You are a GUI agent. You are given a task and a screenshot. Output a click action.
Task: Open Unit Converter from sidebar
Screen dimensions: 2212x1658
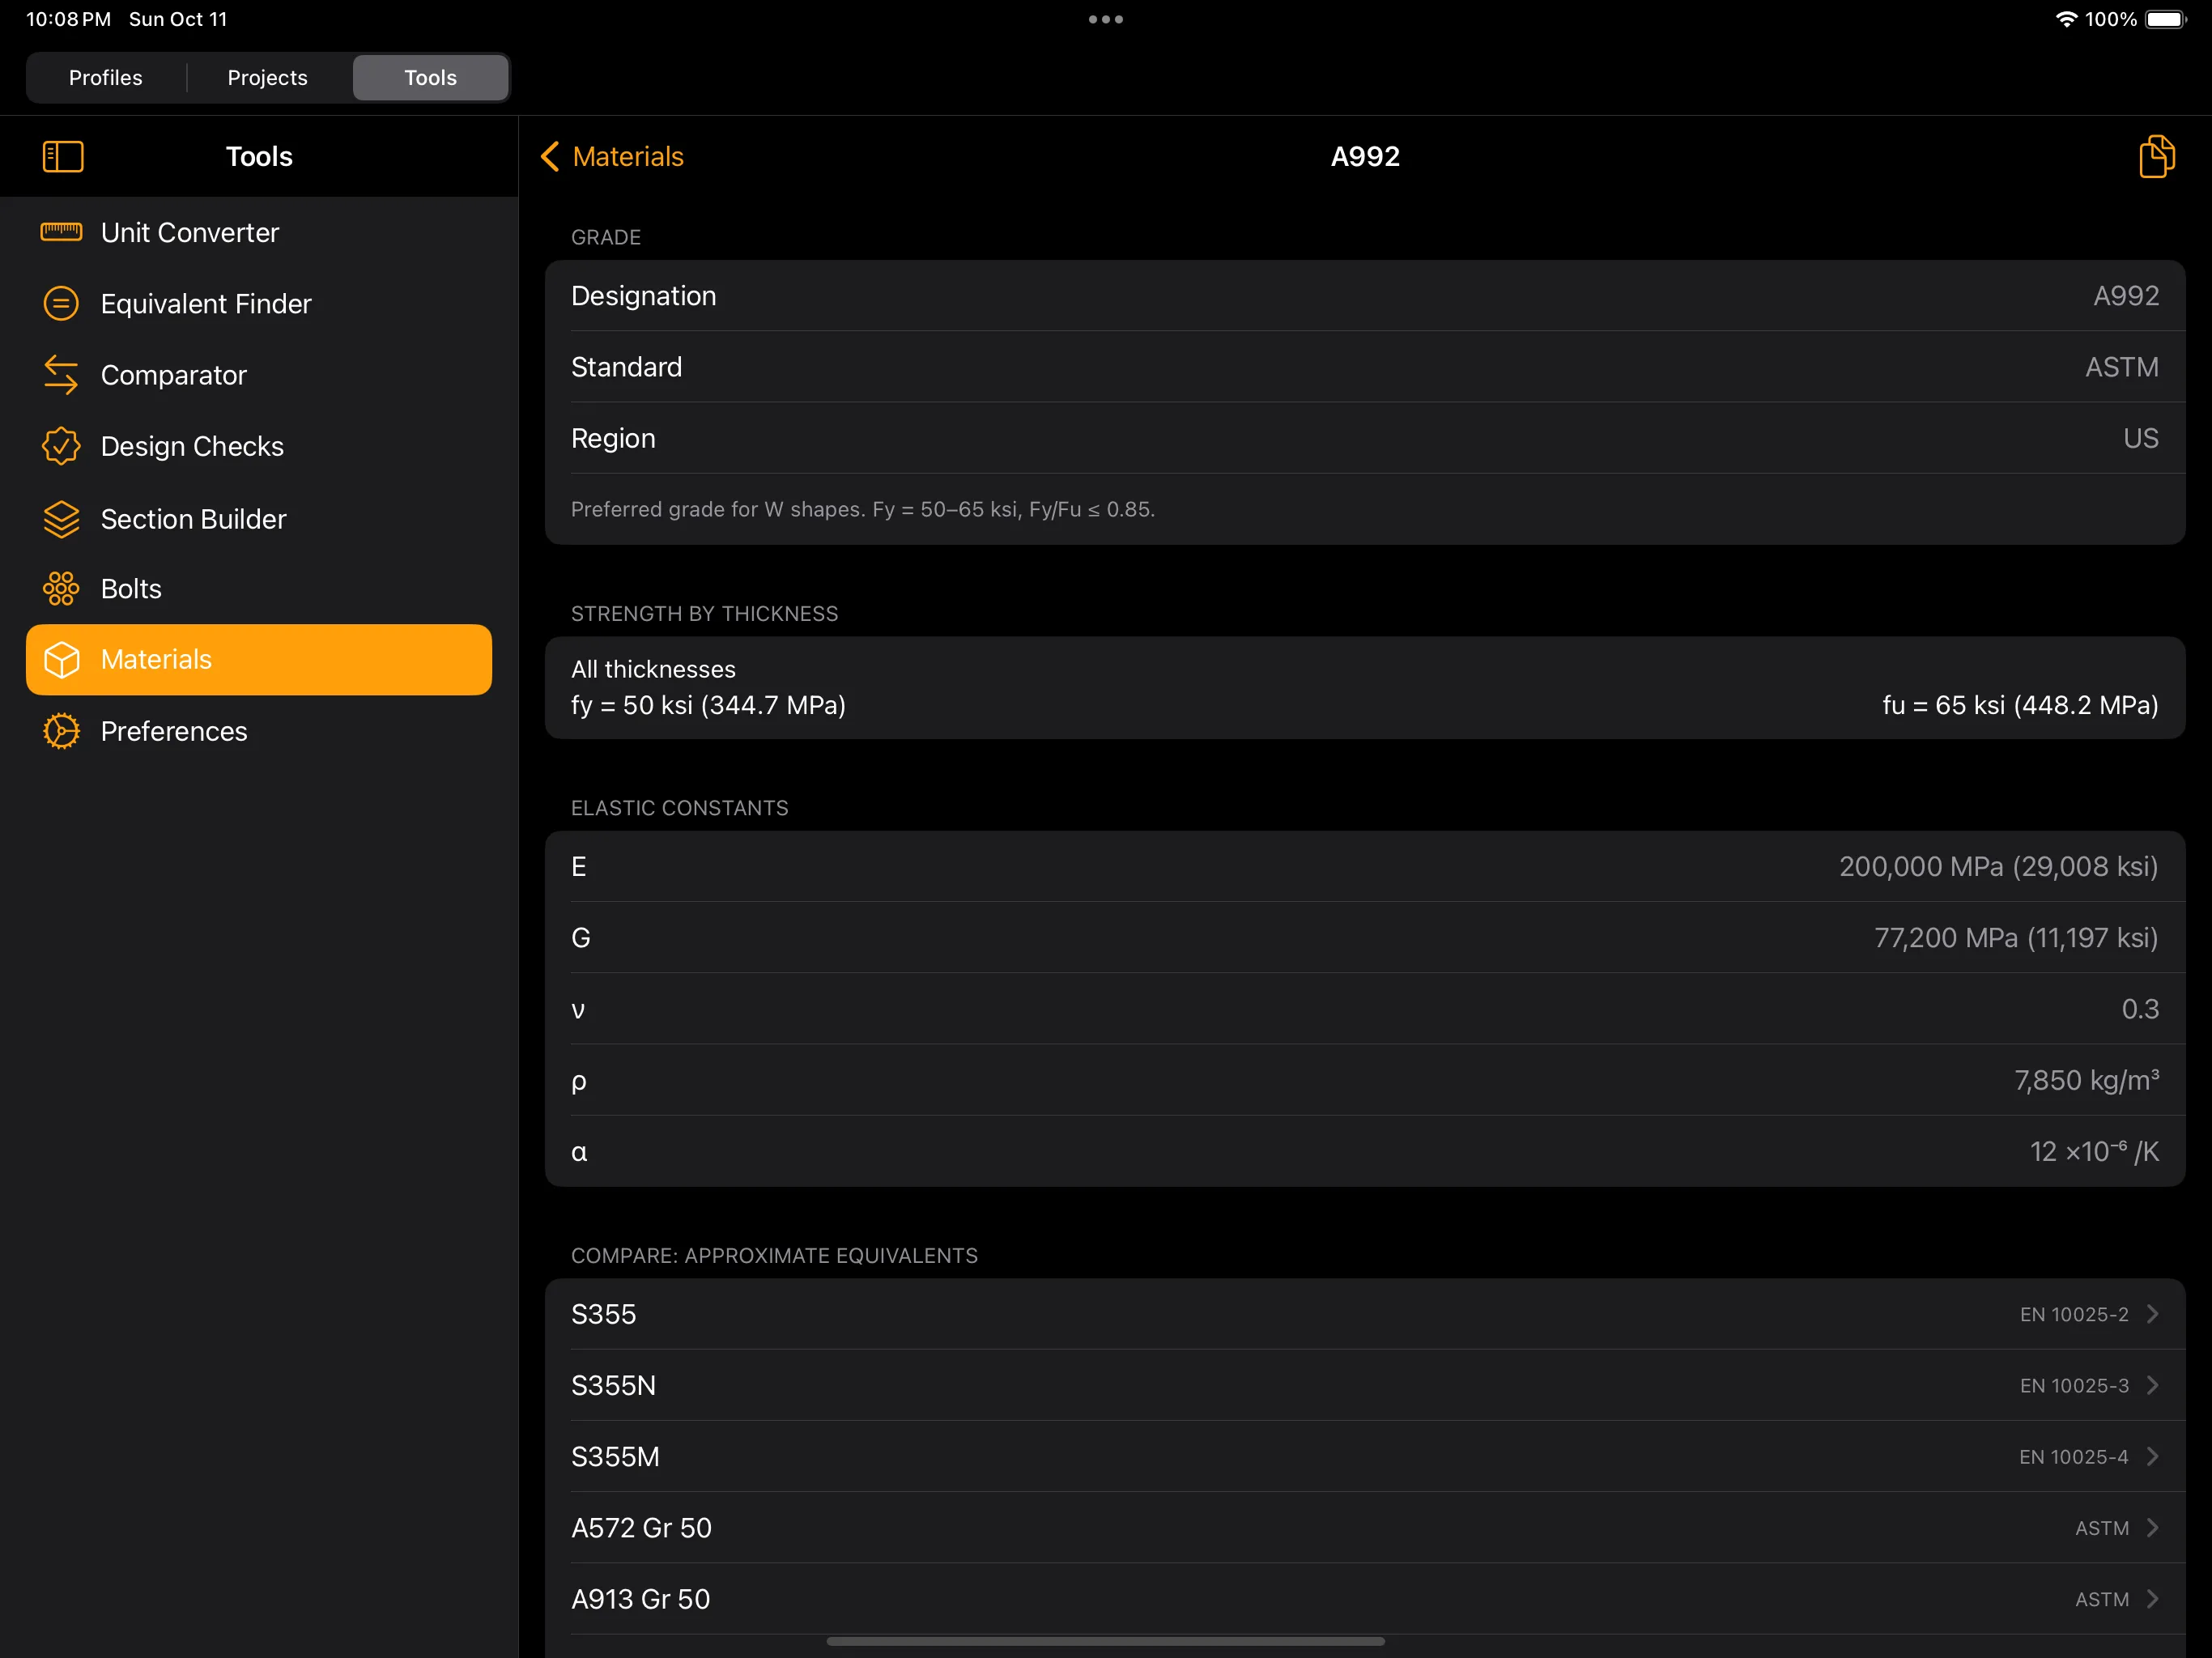coord(259,232)
